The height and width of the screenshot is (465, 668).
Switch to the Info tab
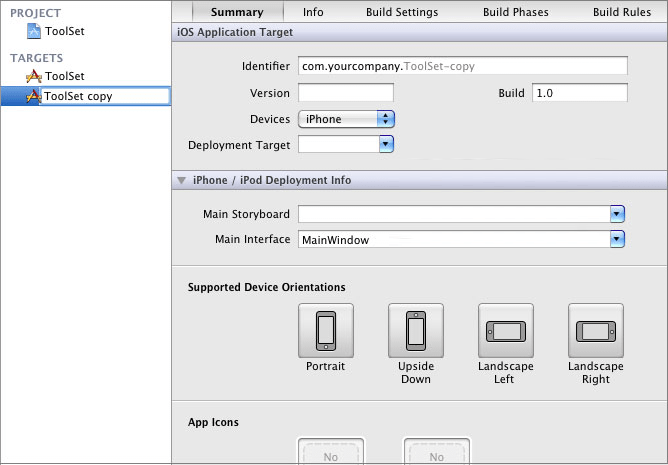point(313,13)
